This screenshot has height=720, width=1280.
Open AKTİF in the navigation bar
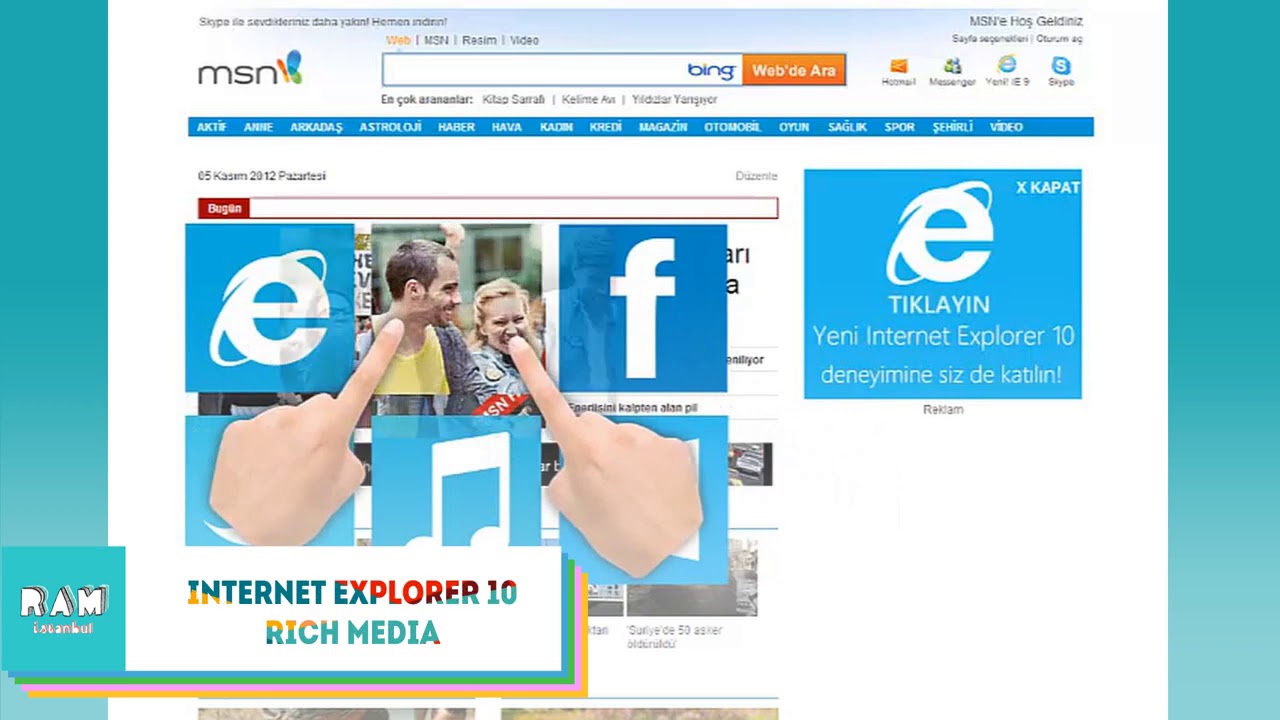[211, 127]
